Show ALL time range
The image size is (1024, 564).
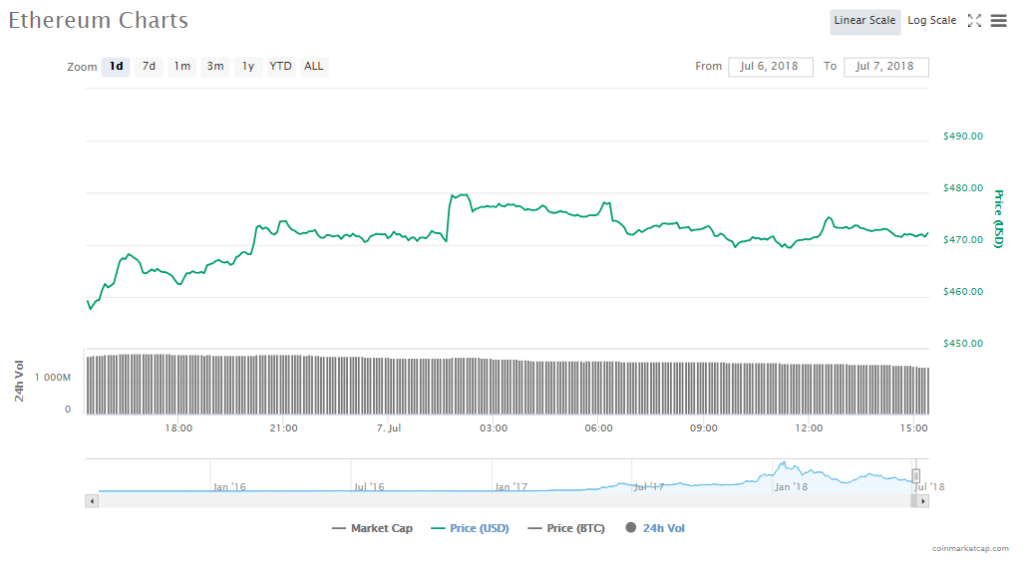click(x=314, y=67)
